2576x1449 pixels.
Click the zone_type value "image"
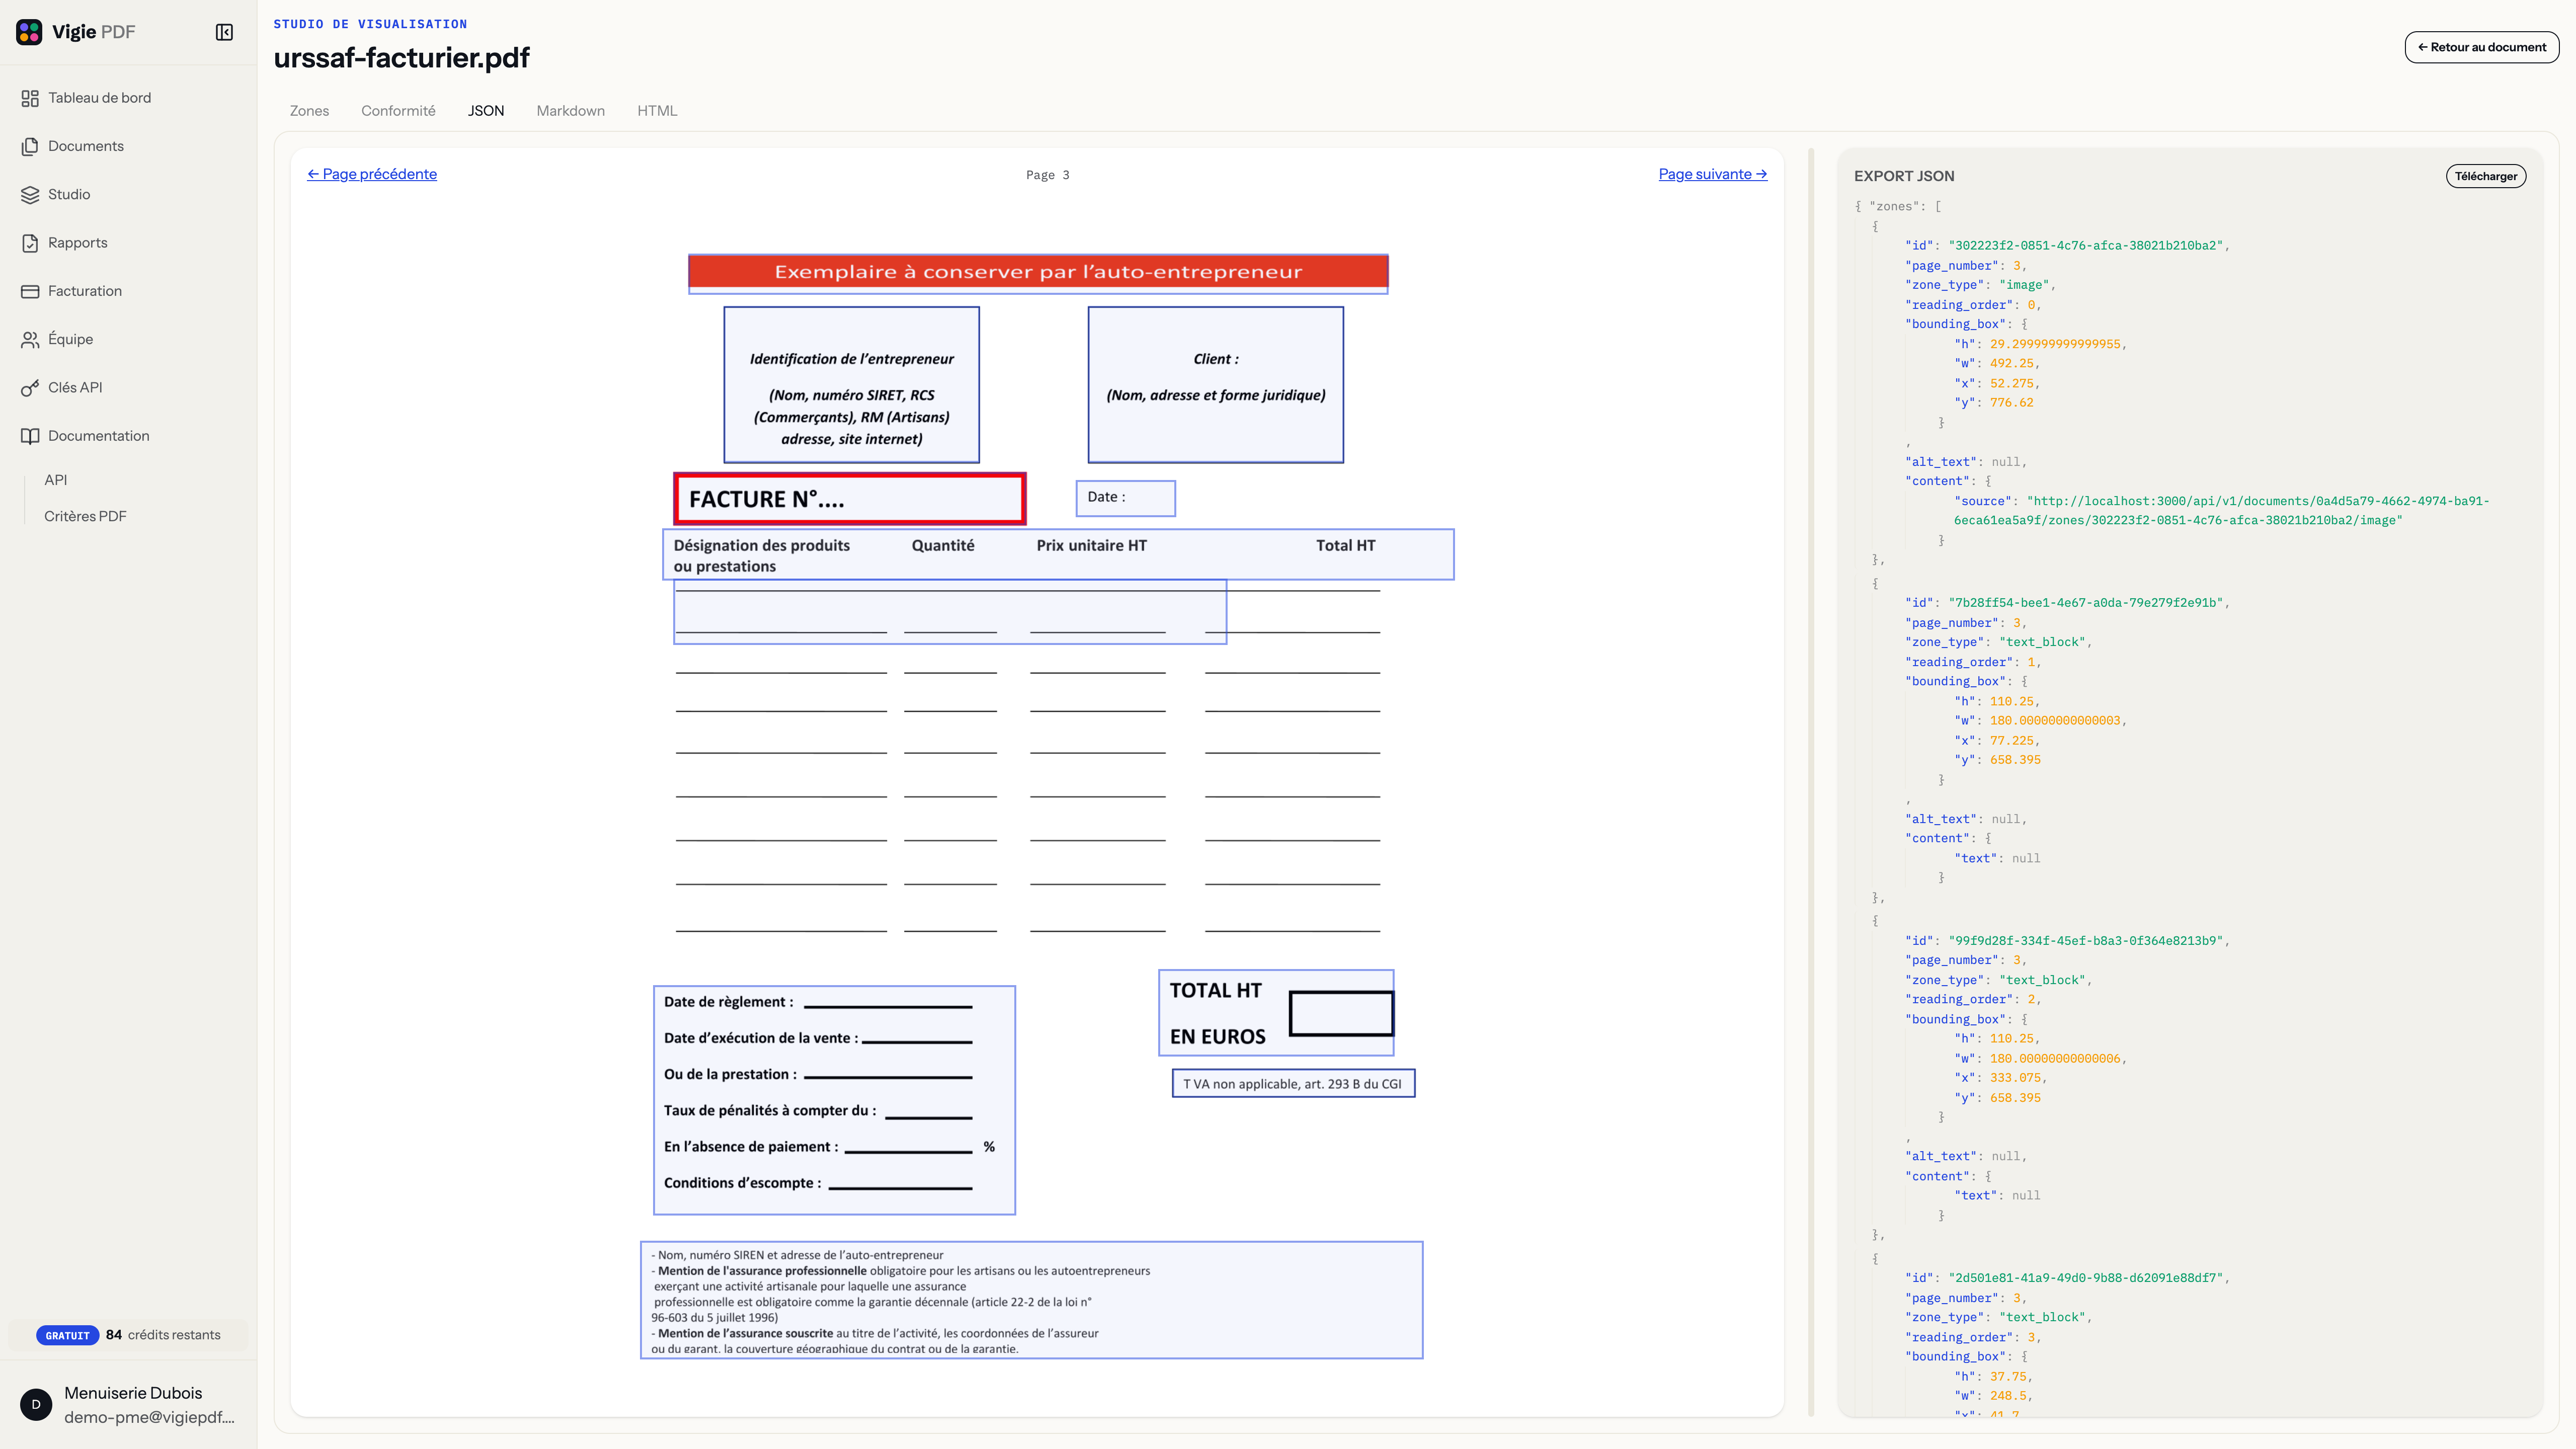(x=2025, y=285)
